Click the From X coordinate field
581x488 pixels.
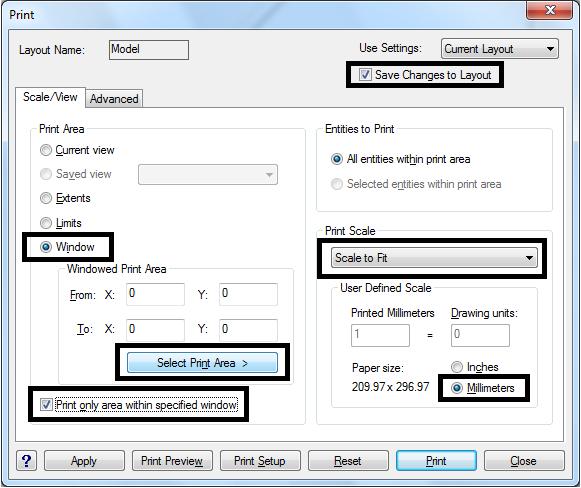point(155,294)
